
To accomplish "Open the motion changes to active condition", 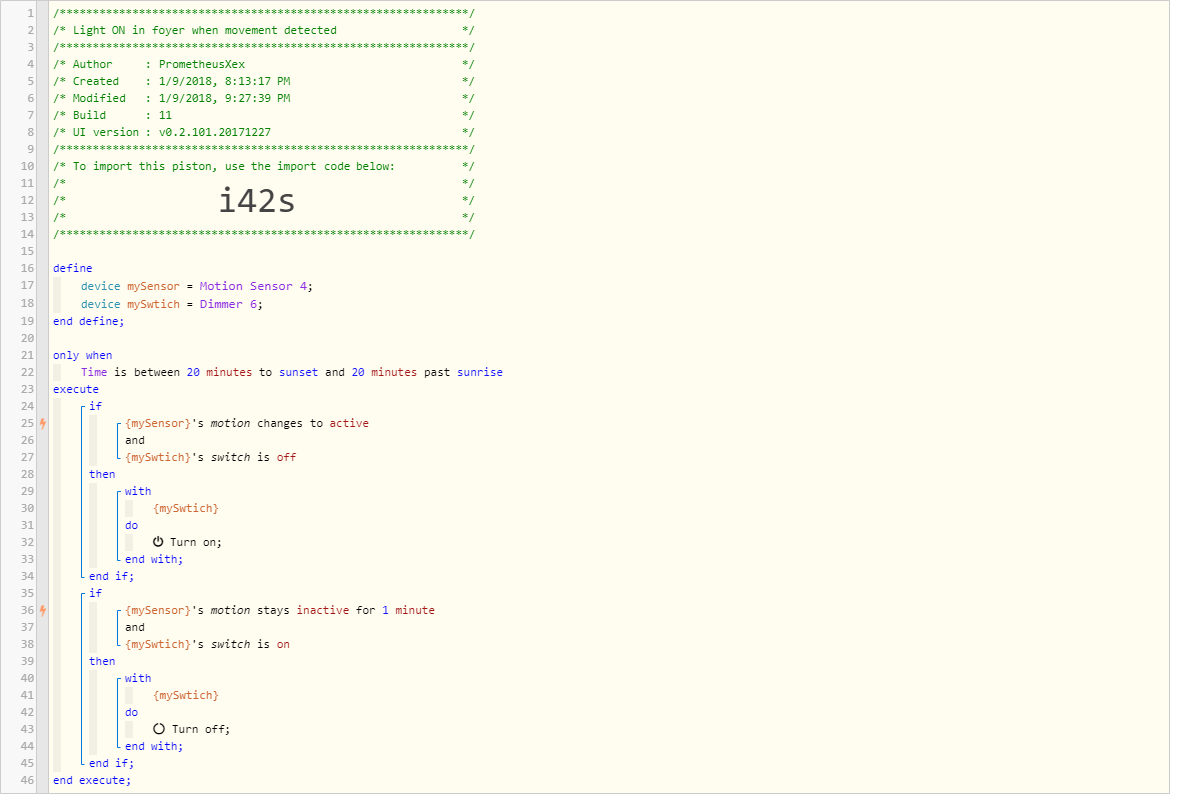I will (x=247, y=424).
